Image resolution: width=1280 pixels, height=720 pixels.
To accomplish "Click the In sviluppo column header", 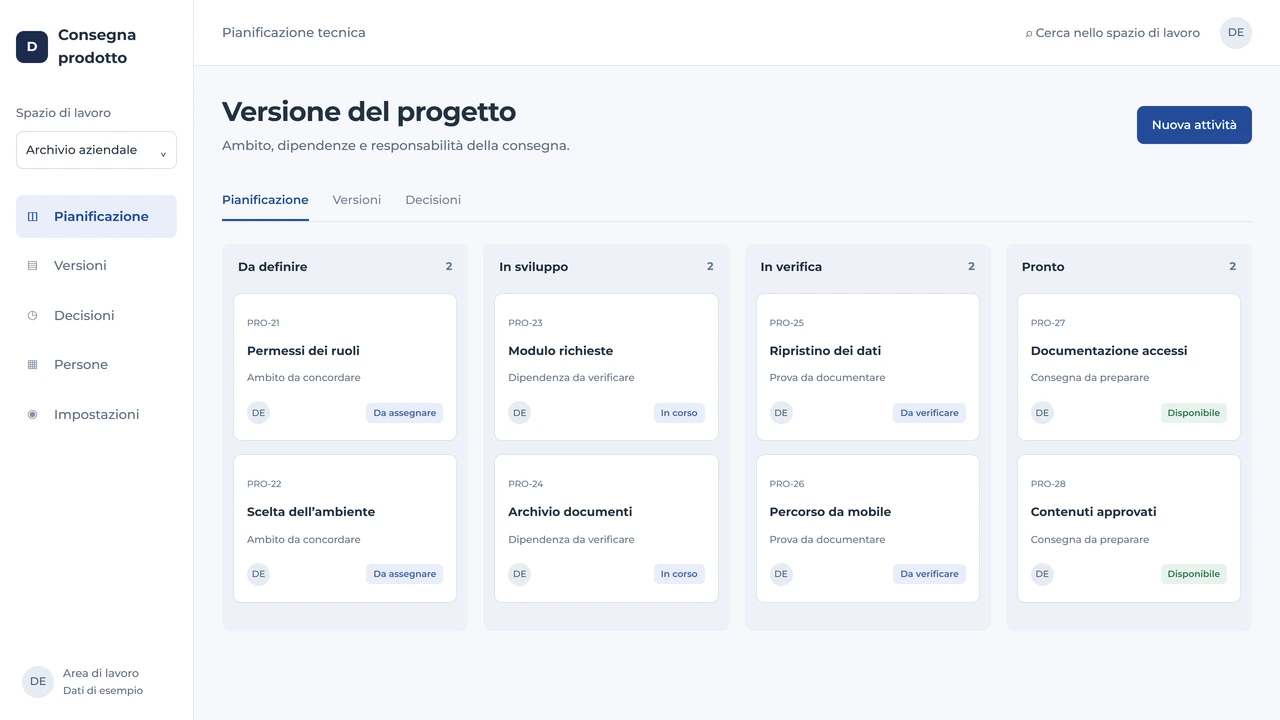I will [x=534, y=267].
